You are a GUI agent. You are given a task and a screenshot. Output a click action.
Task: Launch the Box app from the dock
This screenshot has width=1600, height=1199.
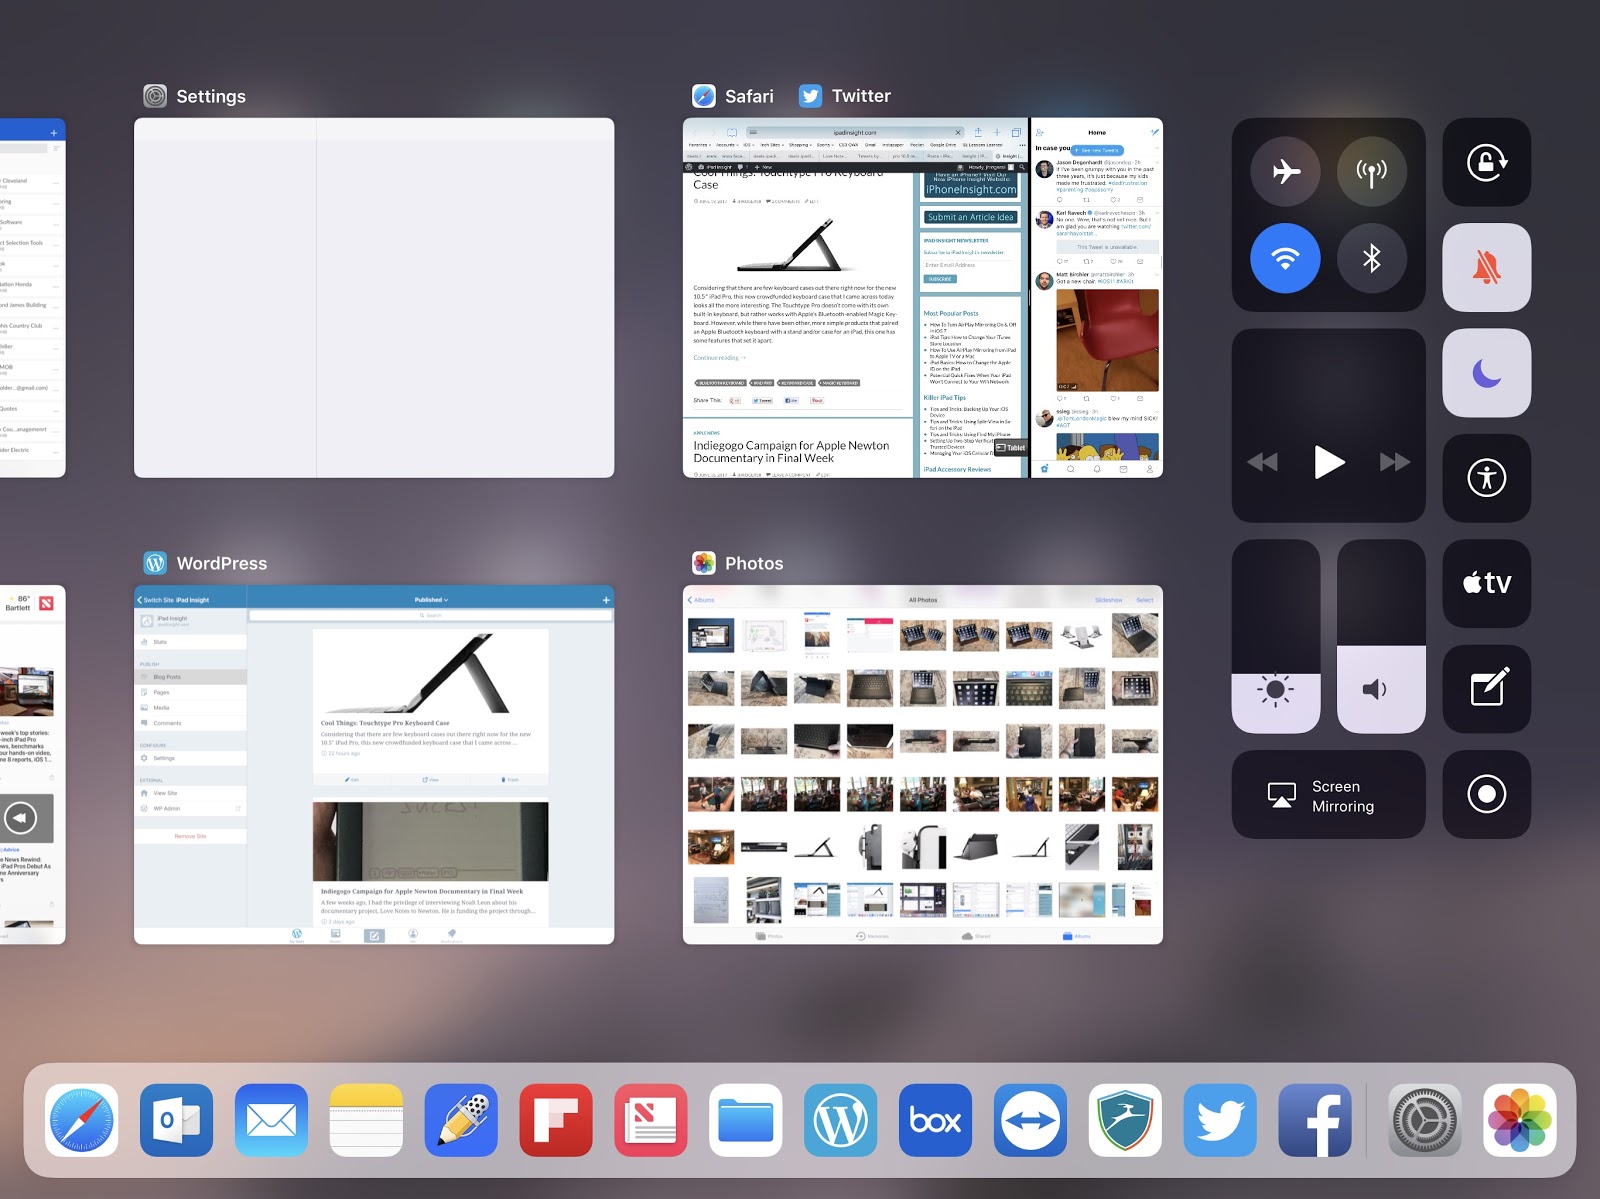tap(935, 1120)
